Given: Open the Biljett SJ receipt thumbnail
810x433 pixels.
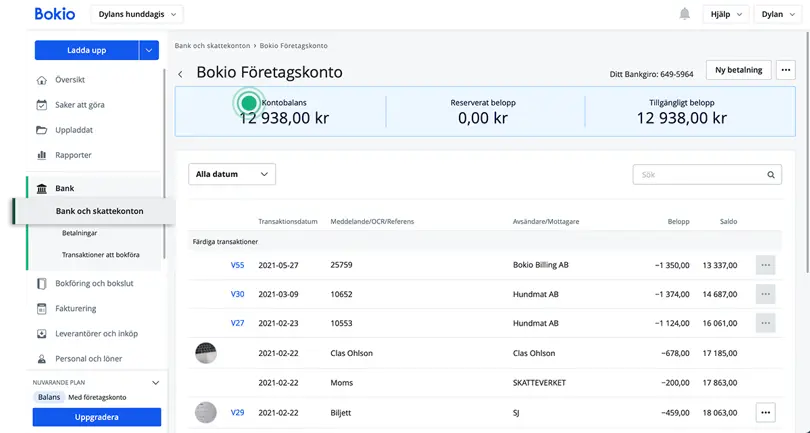Looking at the screenshot, I should pyautogui.click(x=206, y=412).
